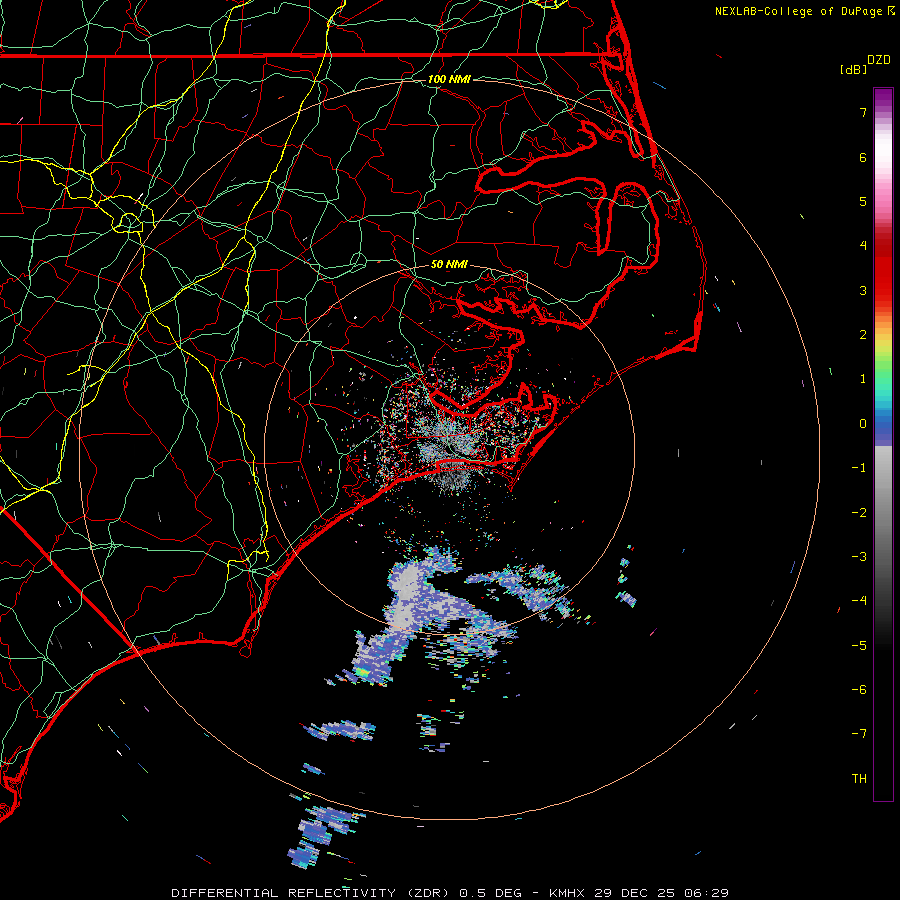900x900 pixels.
Task: Click the 6 value on the dB scale
Action: point(863,157)
